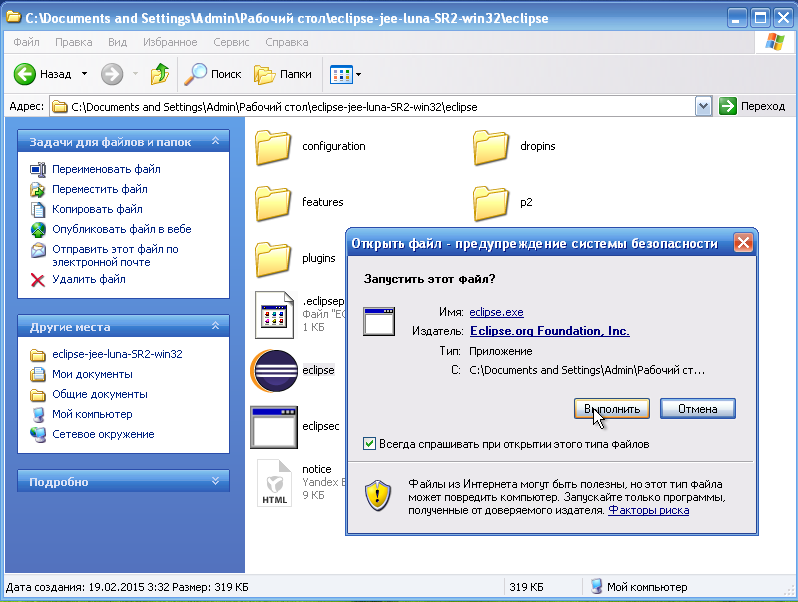Select the eclipsec console application icon

point(274,427)
